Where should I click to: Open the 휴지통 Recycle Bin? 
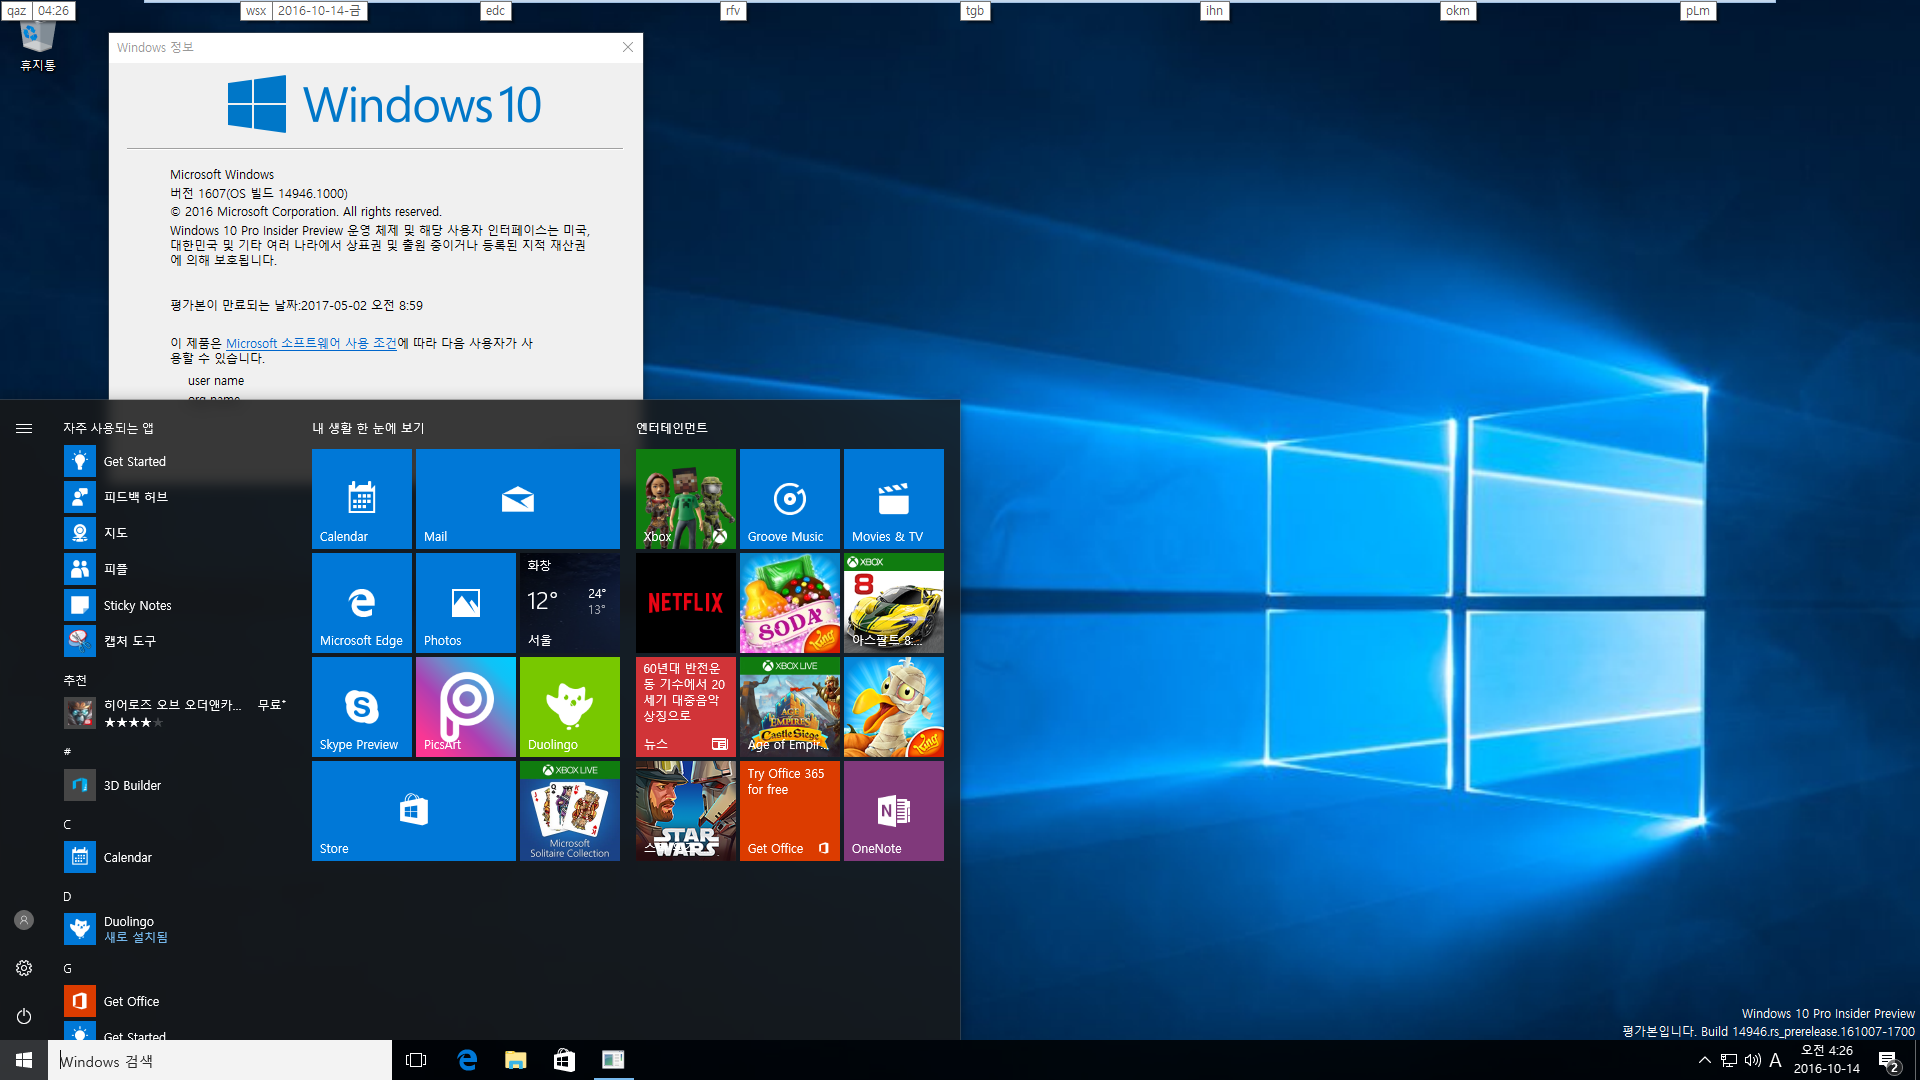tap(38, 48)
